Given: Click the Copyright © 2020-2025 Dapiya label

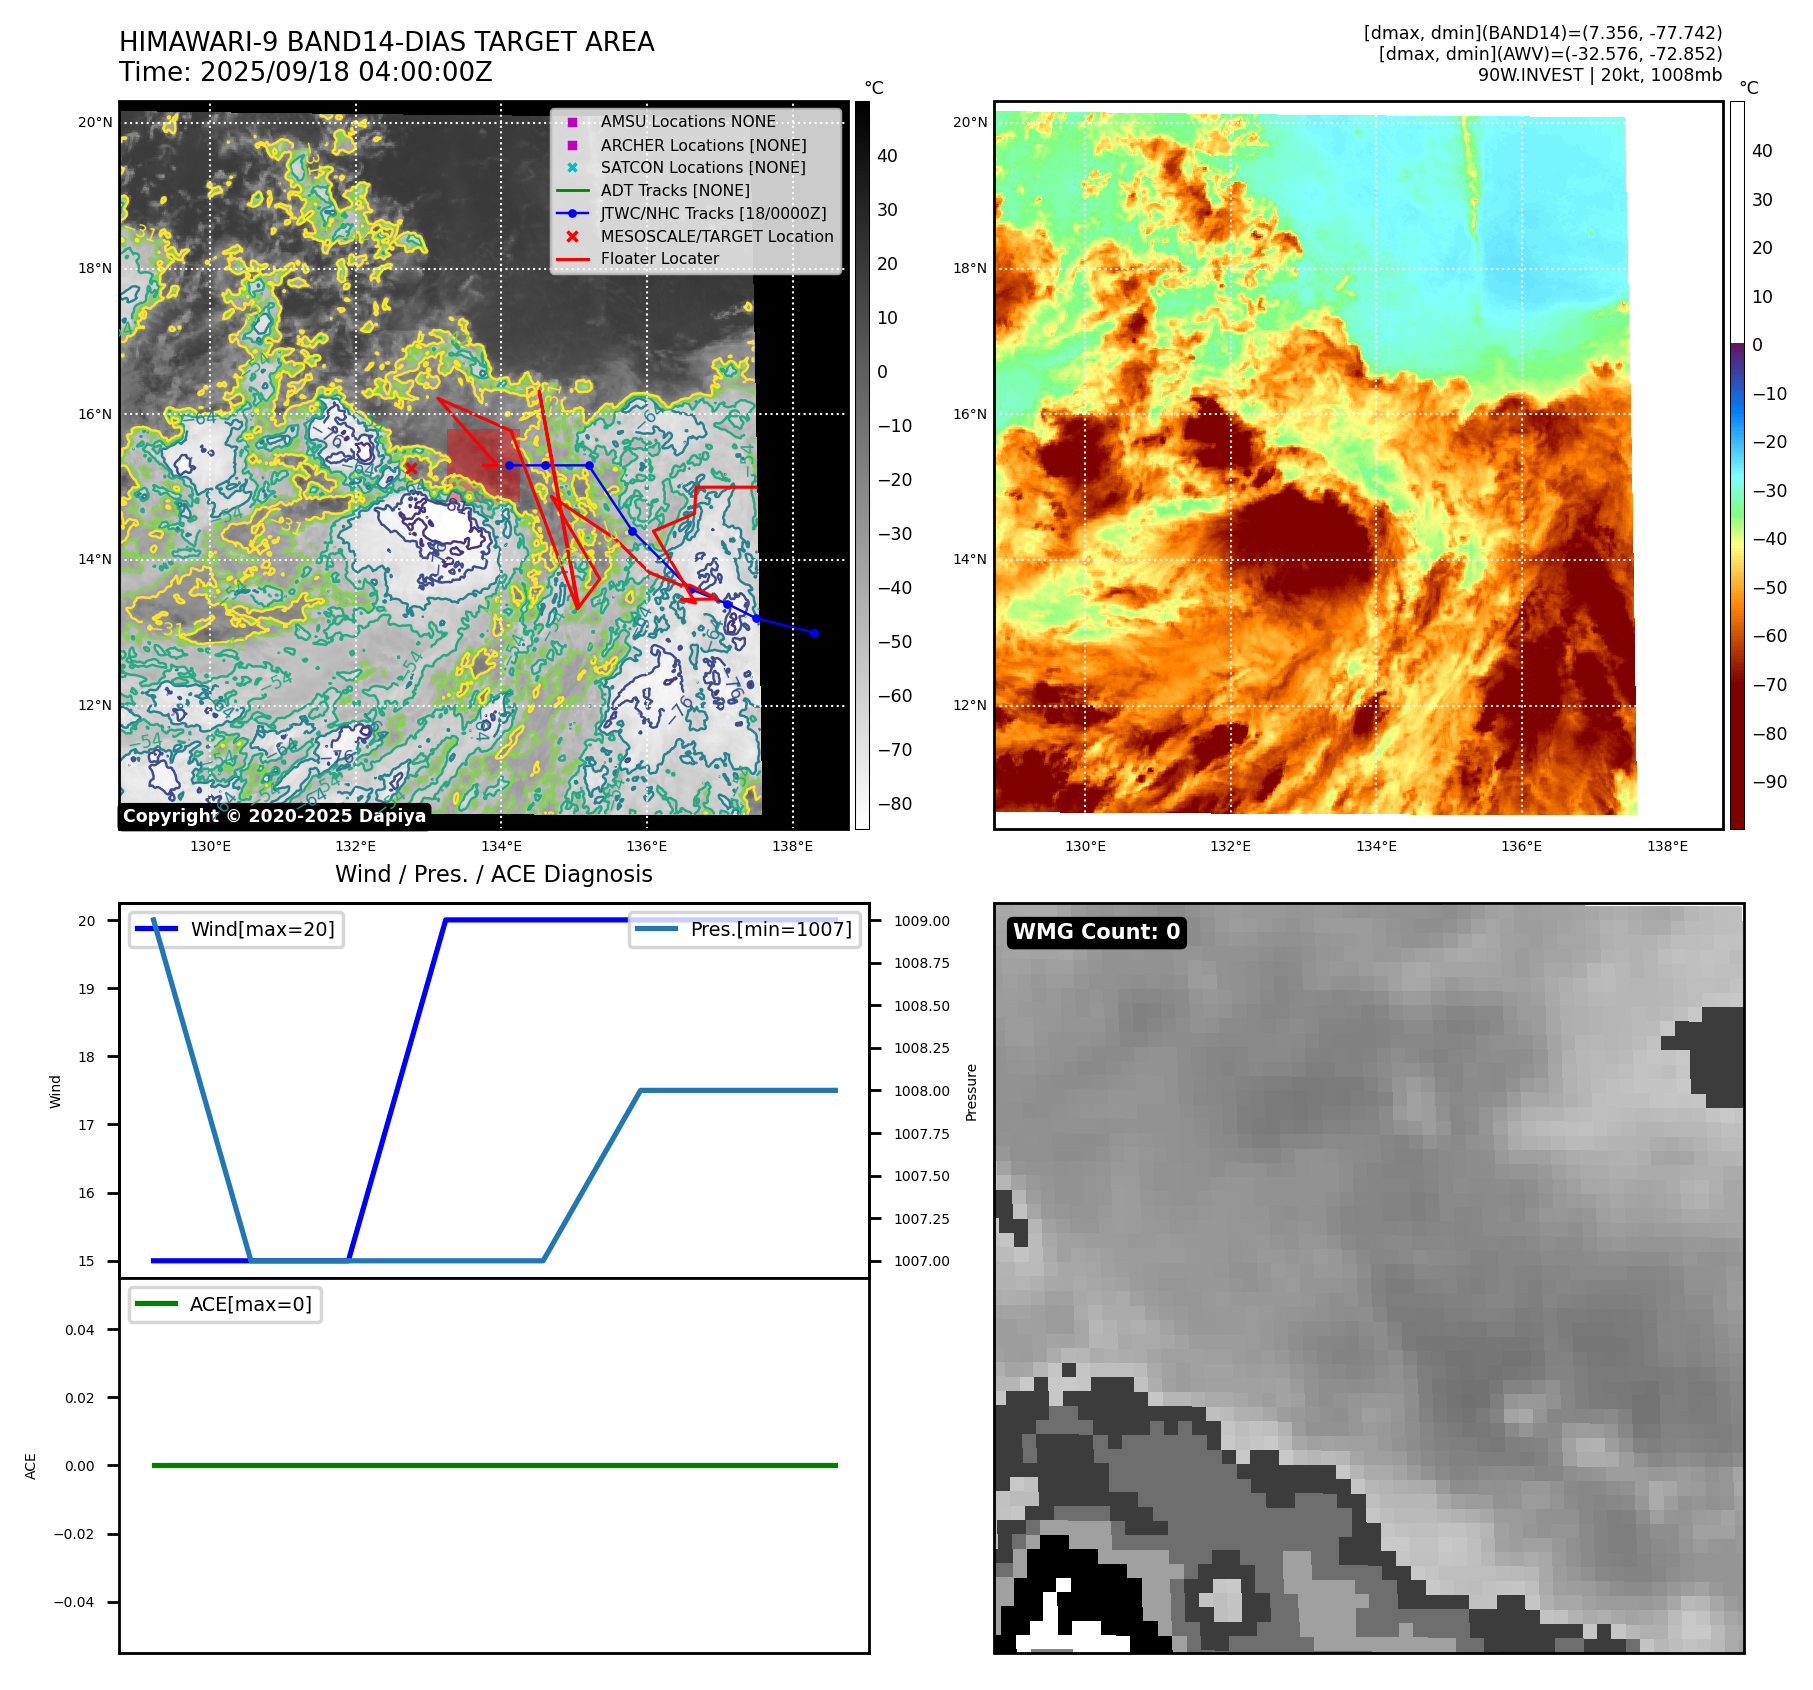Looking at the screenshot, I should coord(275,816).
